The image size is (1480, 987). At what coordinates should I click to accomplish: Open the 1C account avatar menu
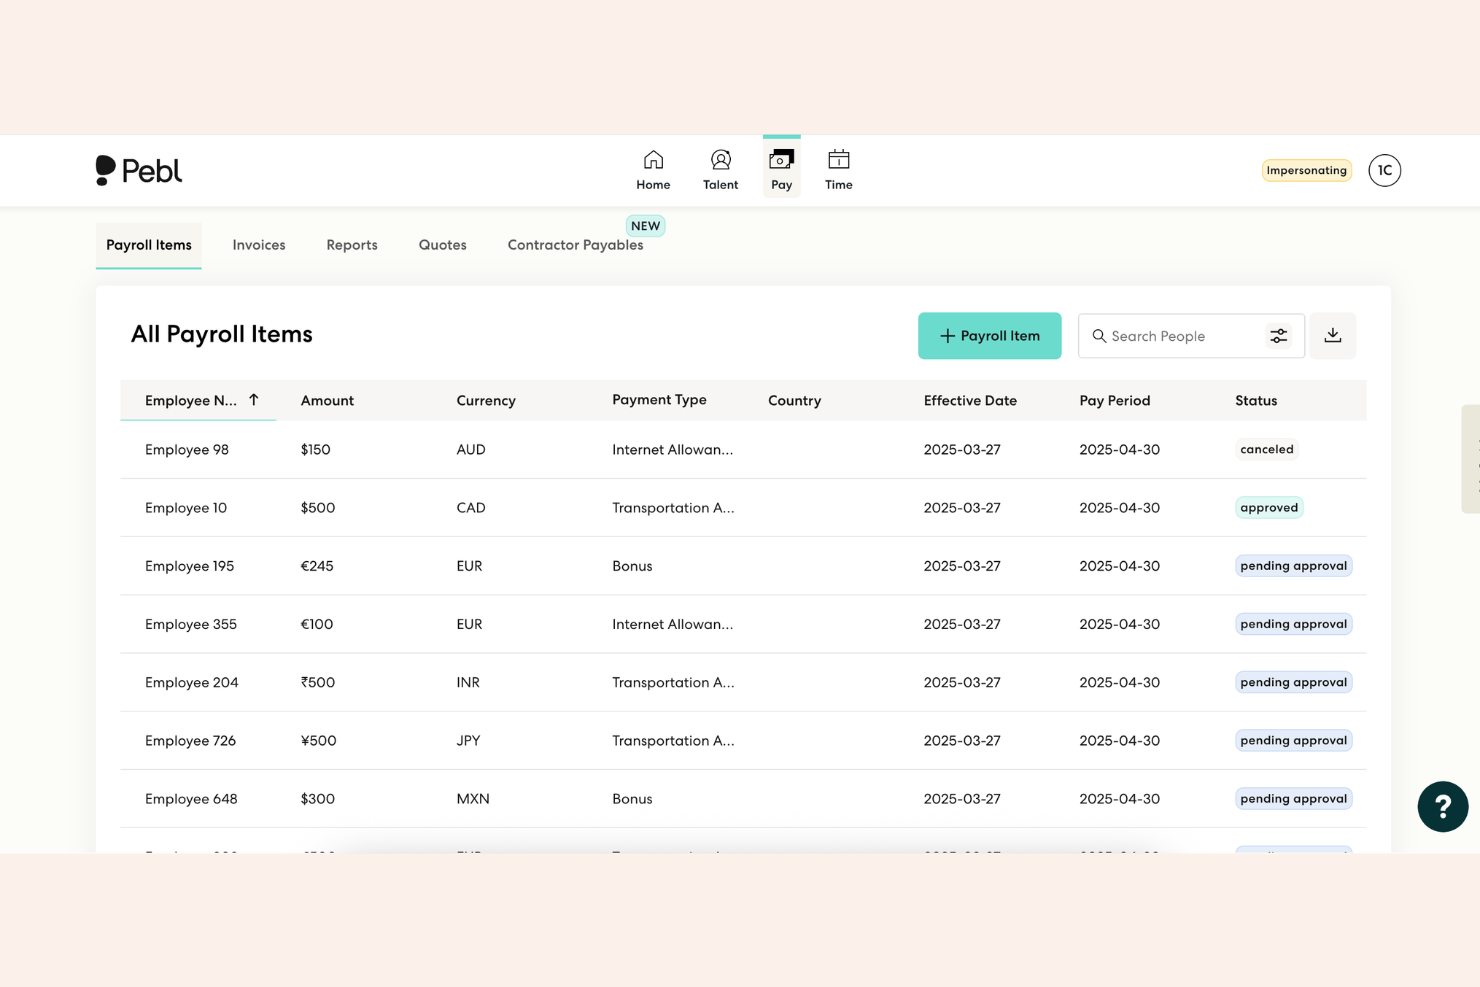click(x=1384, y=170)
